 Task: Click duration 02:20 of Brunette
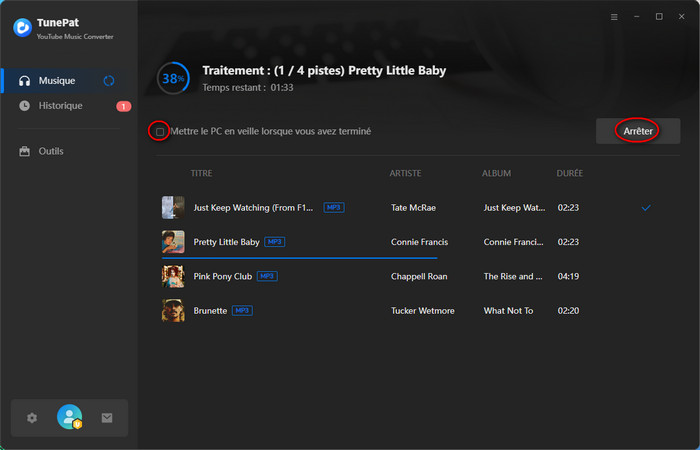(568, 311)
